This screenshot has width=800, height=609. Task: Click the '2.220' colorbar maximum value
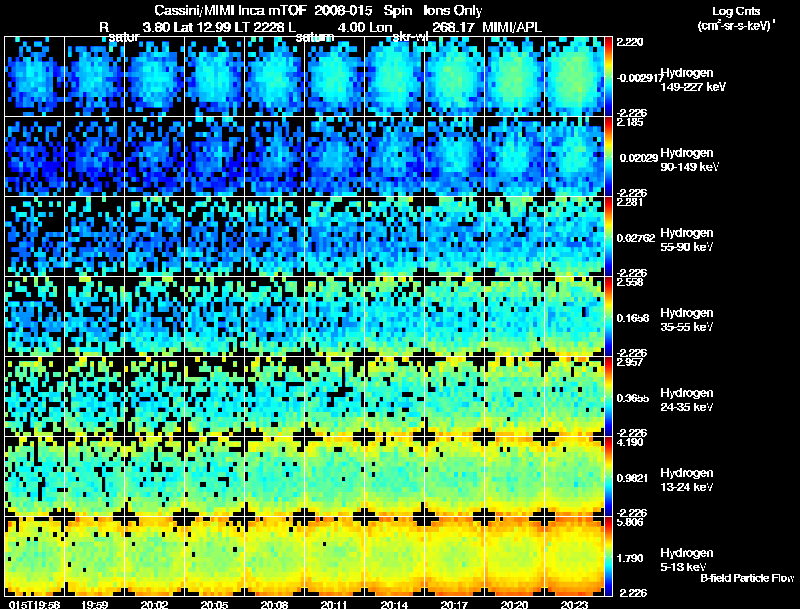630,42
